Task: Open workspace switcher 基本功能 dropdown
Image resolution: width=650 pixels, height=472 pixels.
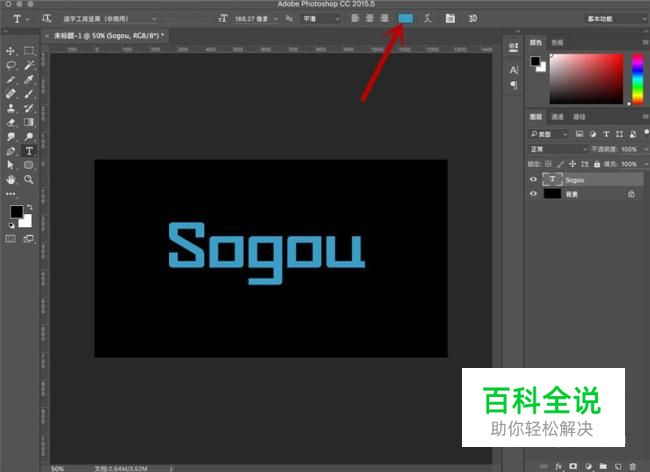Action: pyautogui.click(x=616, y=19)
